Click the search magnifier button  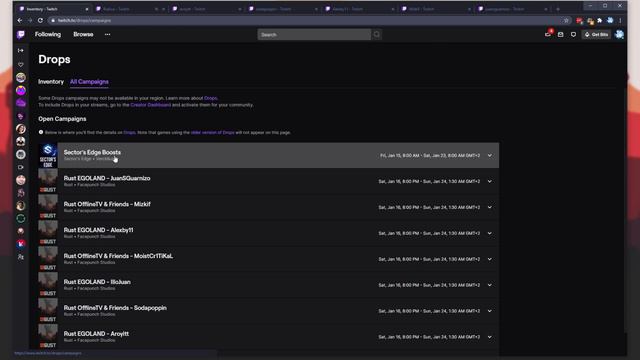coord(376,35)
